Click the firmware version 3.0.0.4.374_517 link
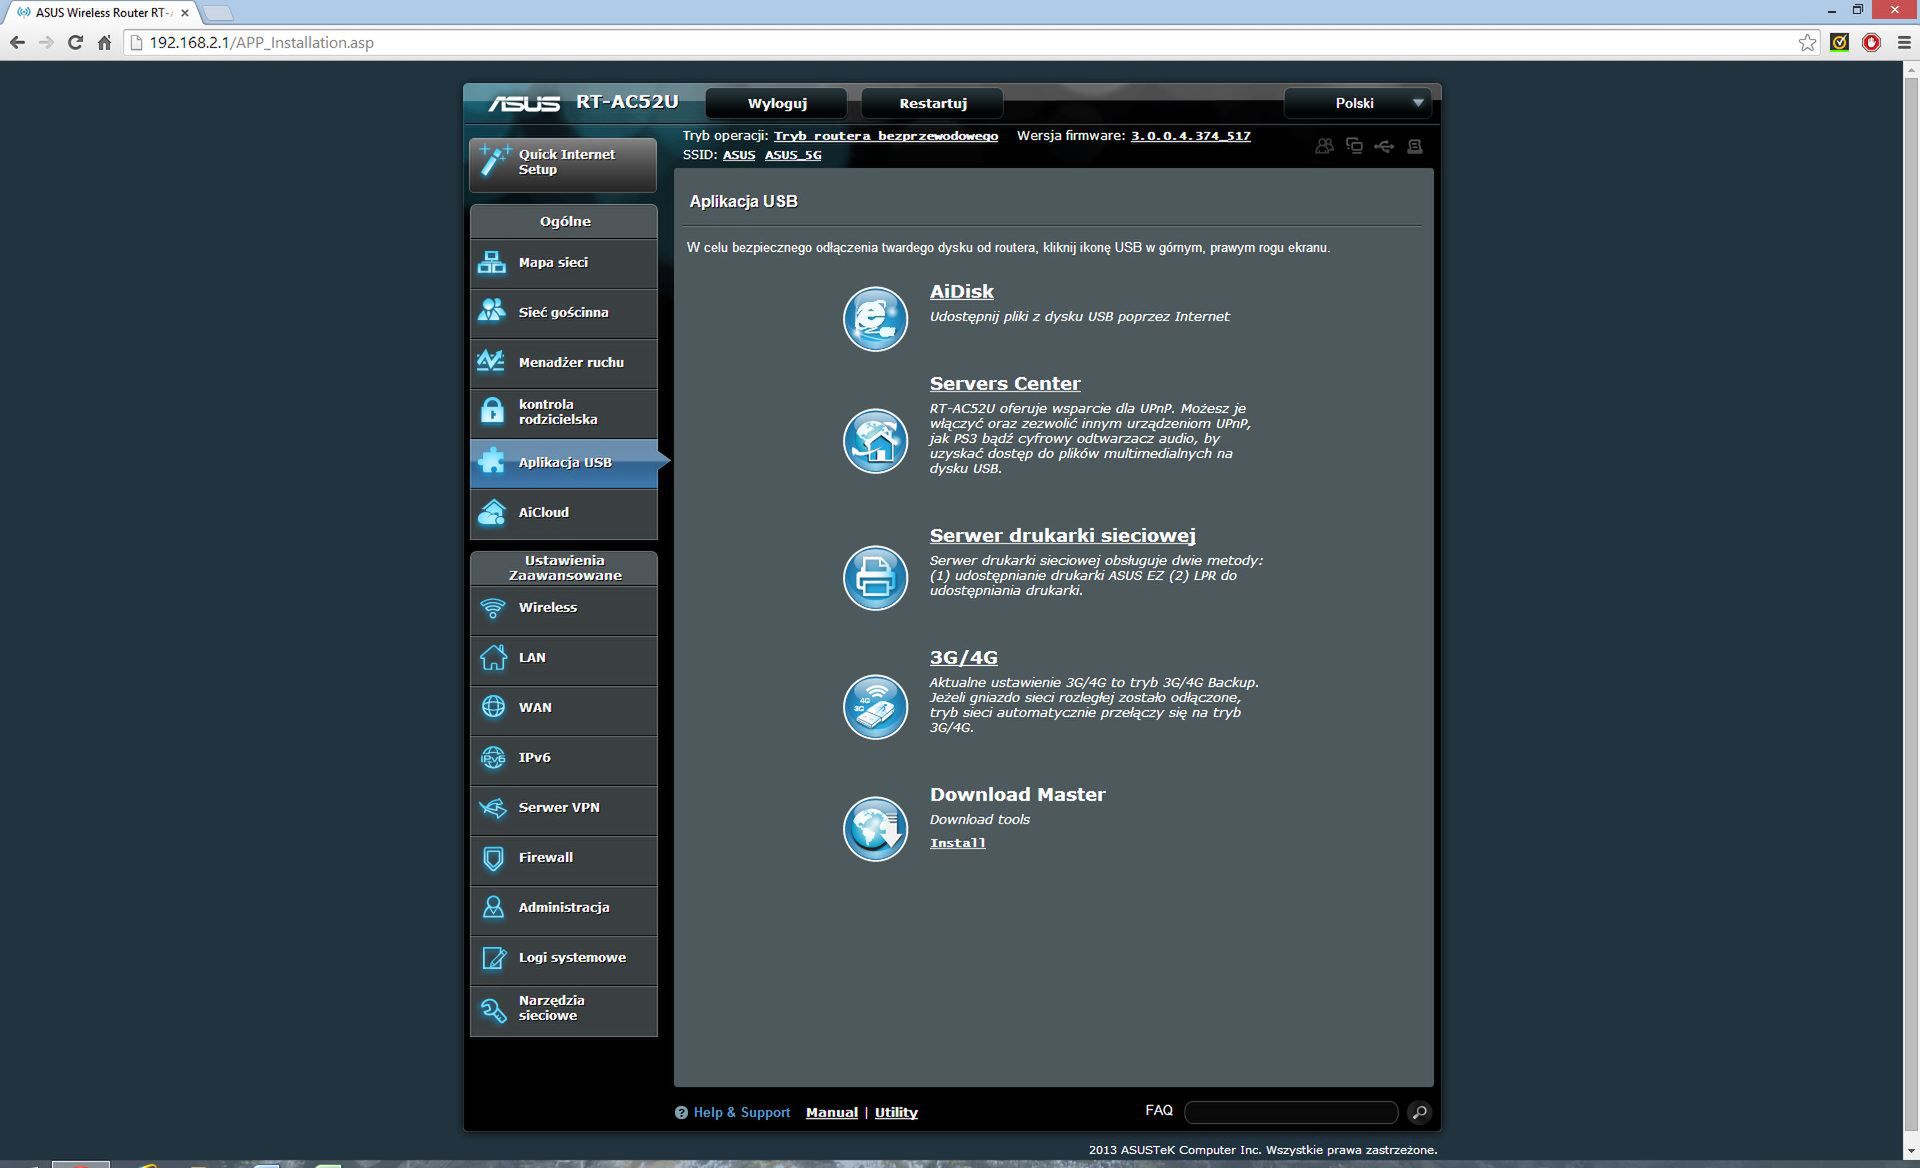1920x1168 pixels. 1190,136
